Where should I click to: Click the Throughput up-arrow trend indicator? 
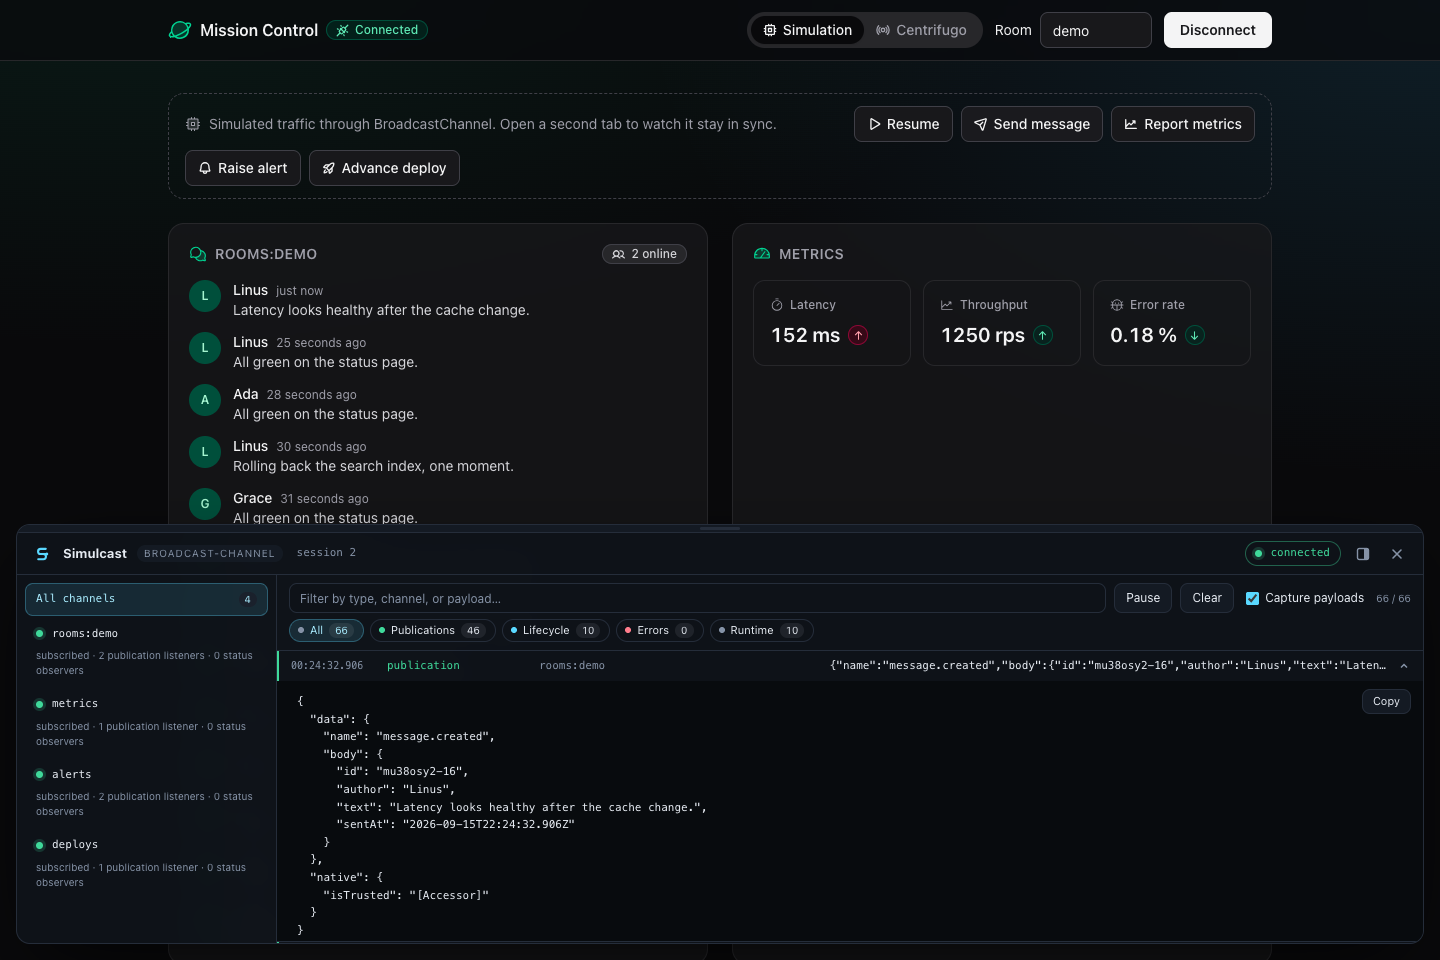coord(1043,335)
